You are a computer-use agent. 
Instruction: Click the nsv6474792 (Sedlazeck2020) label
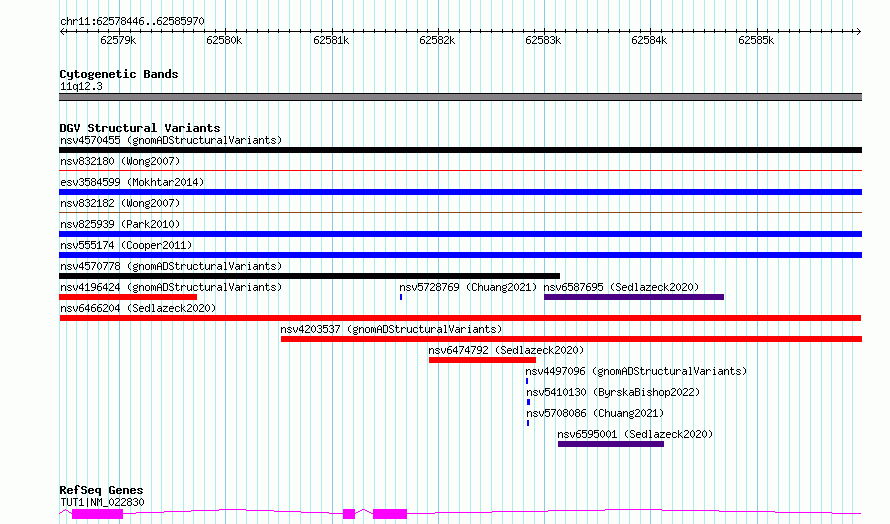[x=506, y=350]
